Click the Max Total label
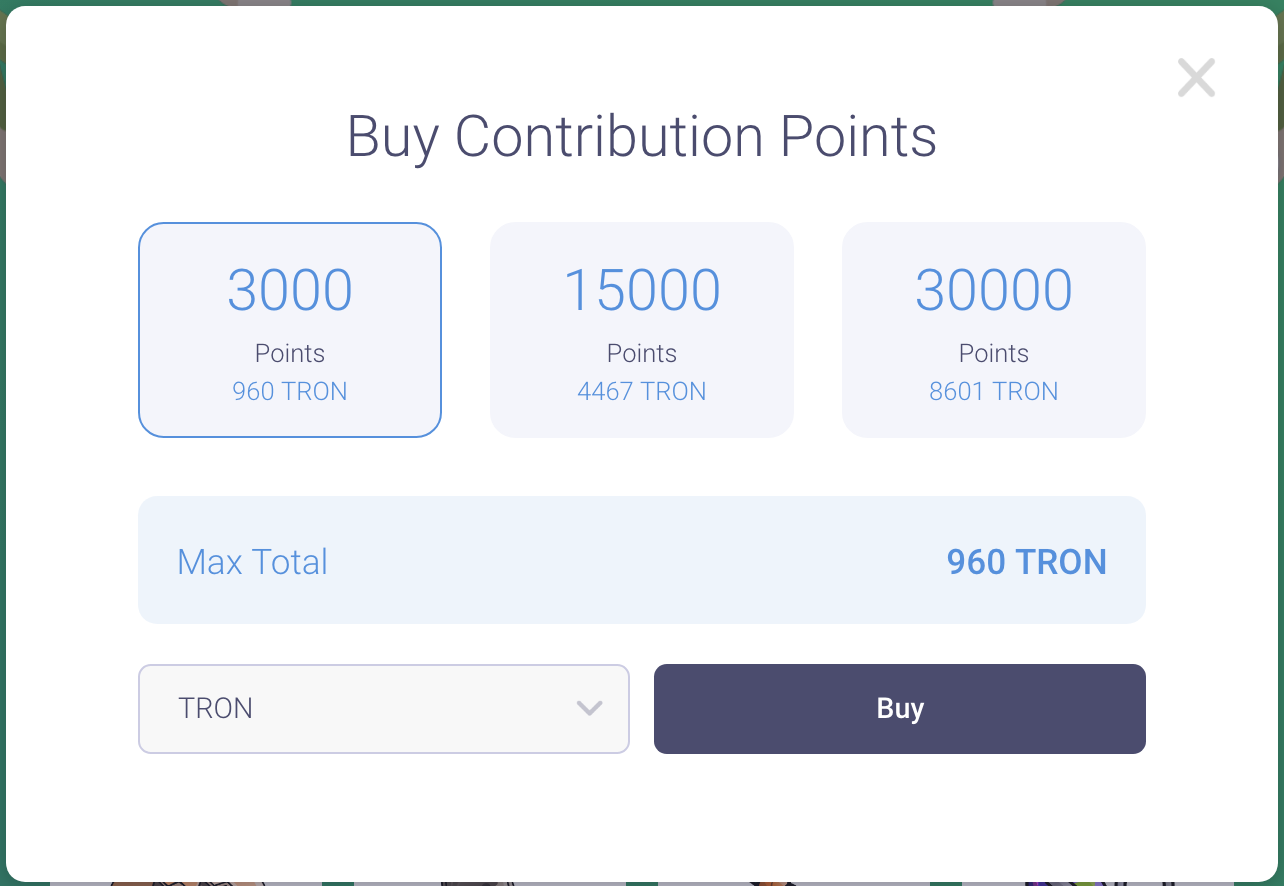Screen dimensions: 1284x886 [x=252, y=562]
